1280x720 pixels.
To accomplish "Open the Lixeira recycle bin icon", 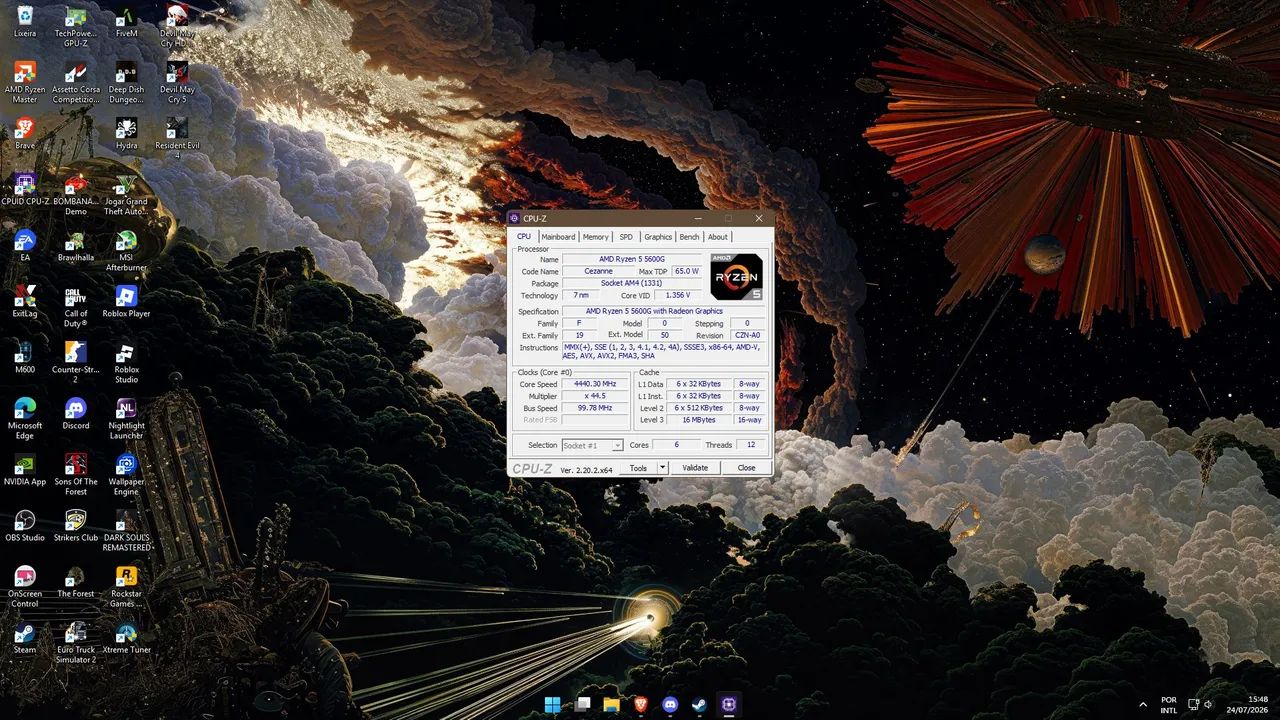I will [25, 22].
